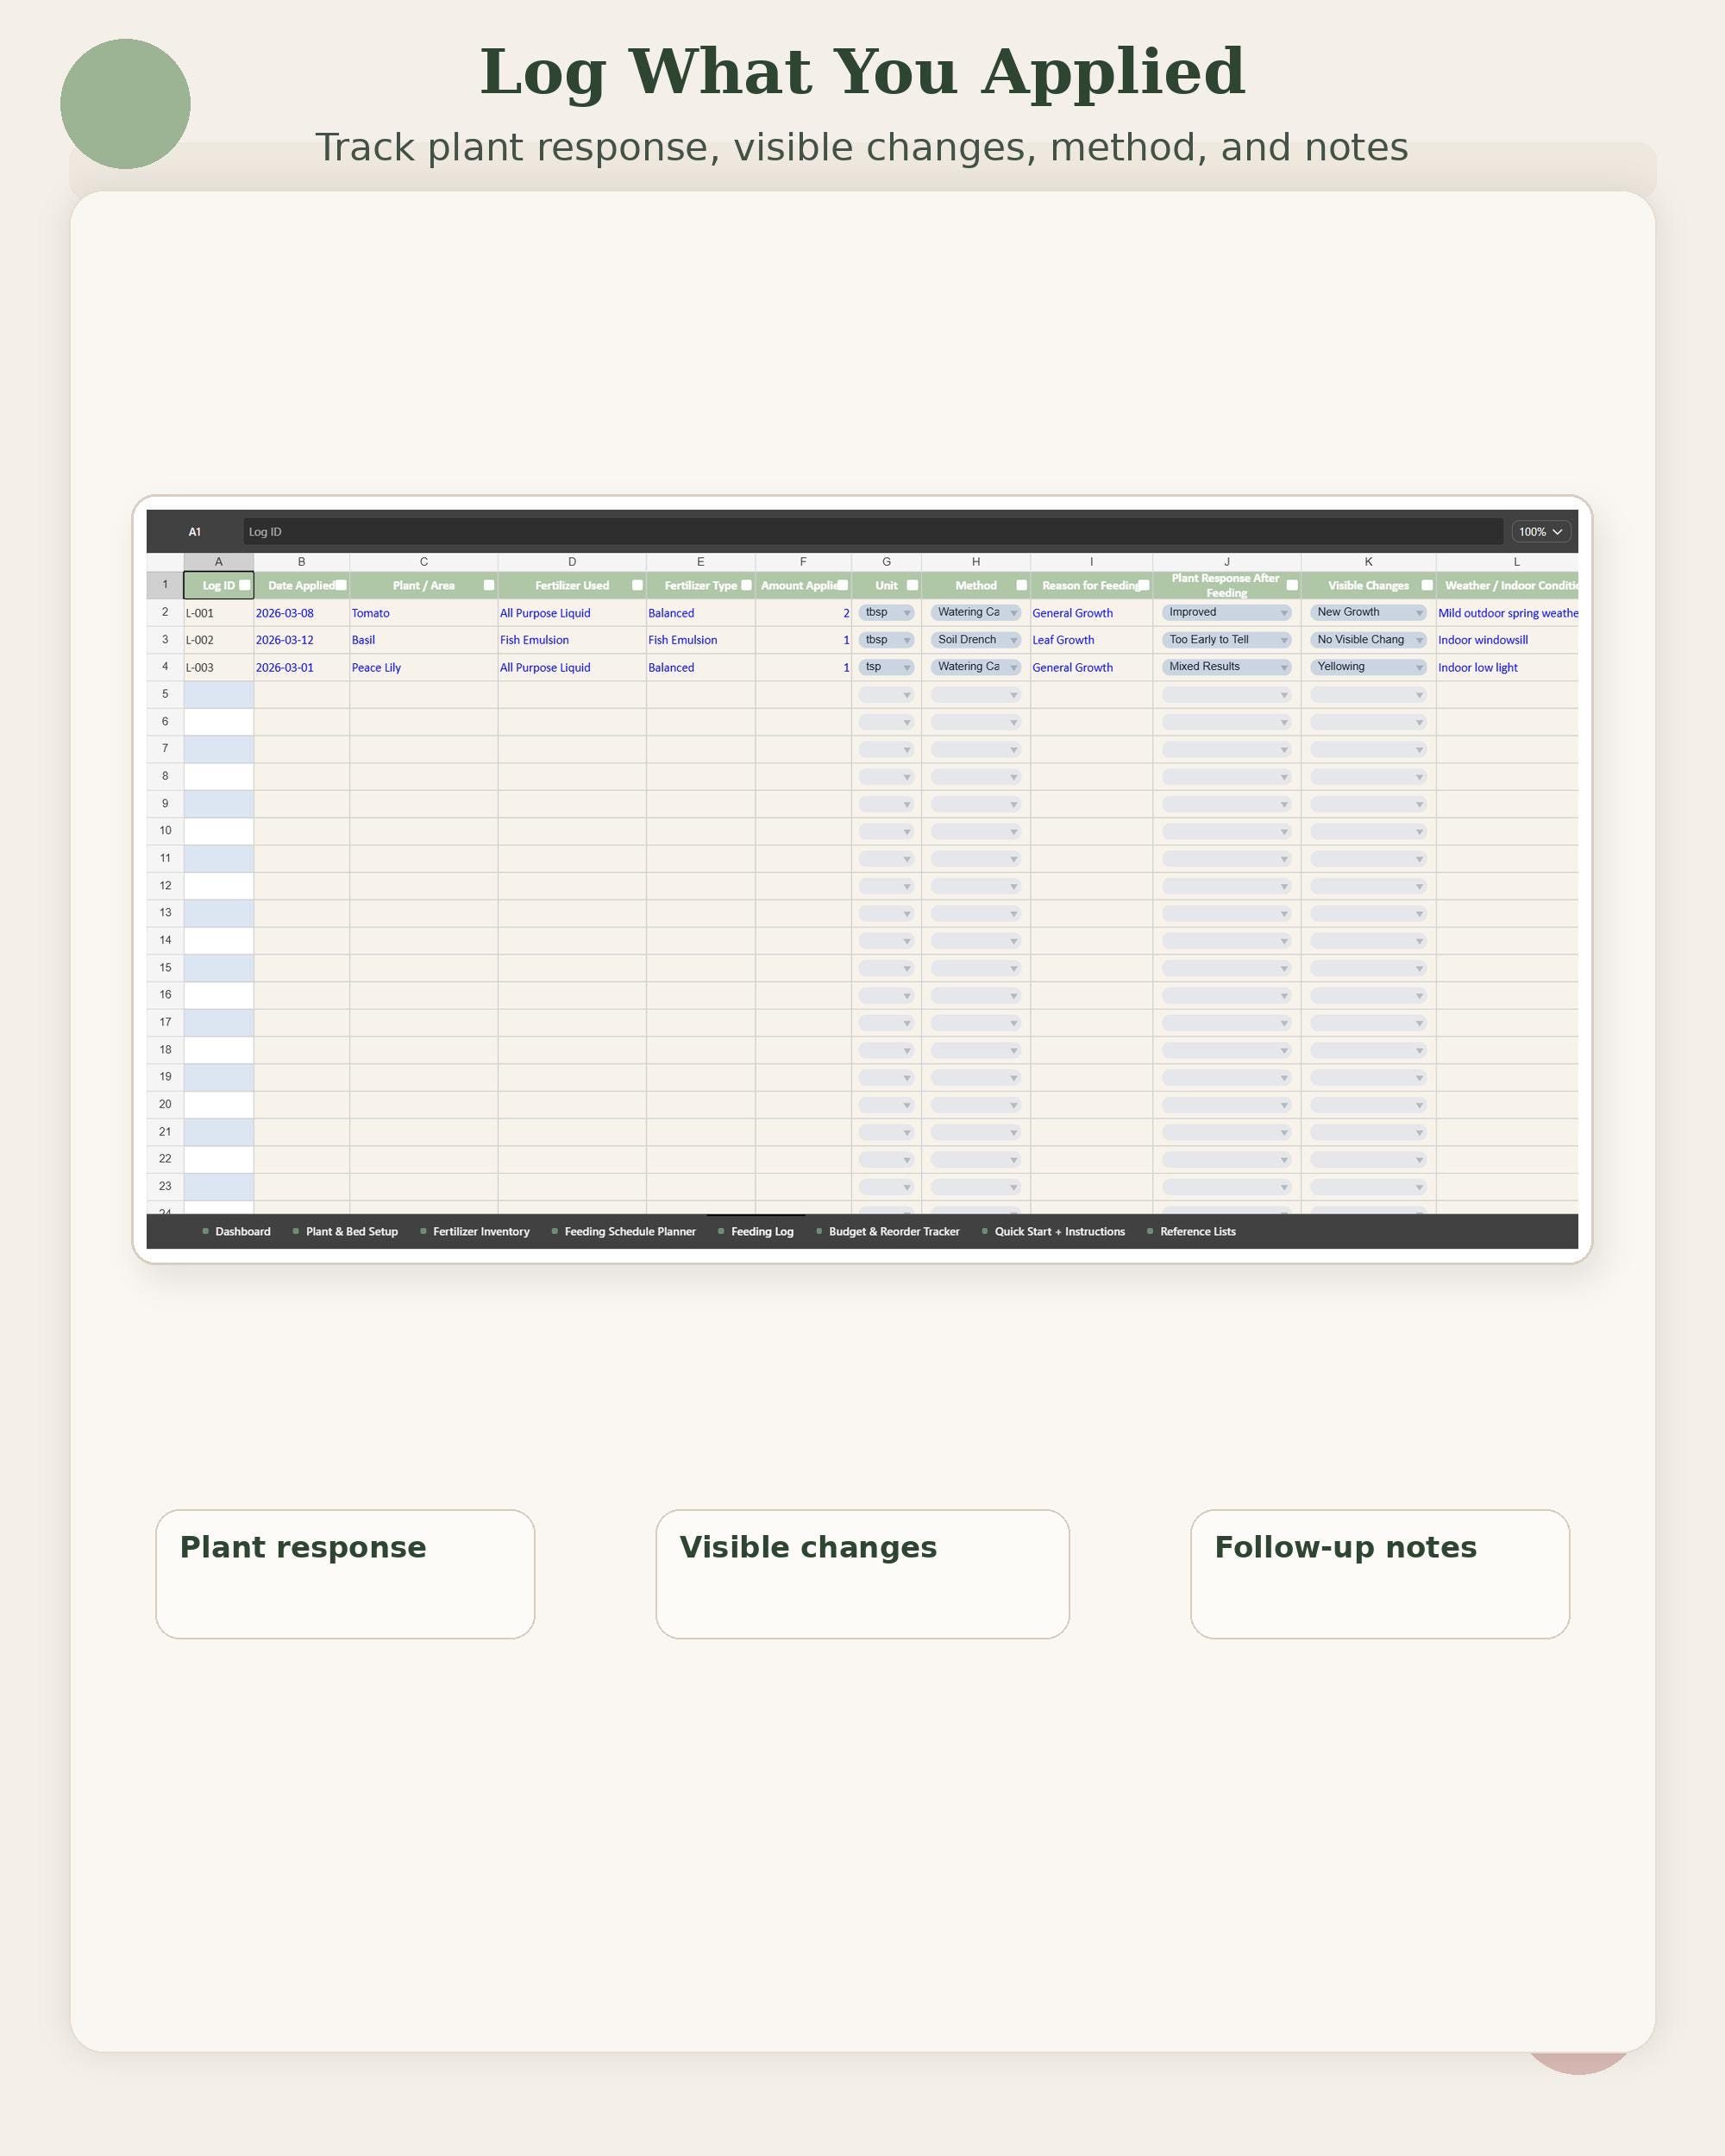Open the Reason for Feeding filter button
Viewport: 1725px width, 2156px height.
point(1143,585)
